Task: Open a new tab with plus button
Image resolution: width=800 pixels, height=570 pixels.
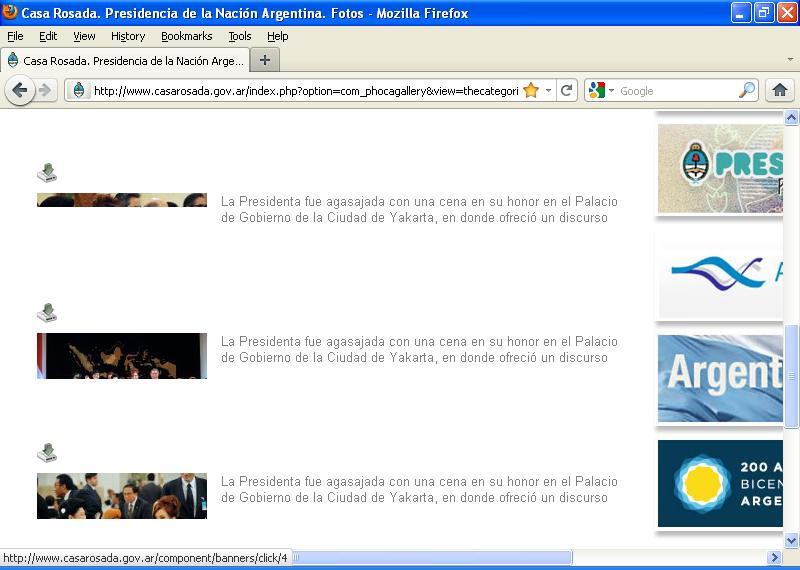Action: 265,60
